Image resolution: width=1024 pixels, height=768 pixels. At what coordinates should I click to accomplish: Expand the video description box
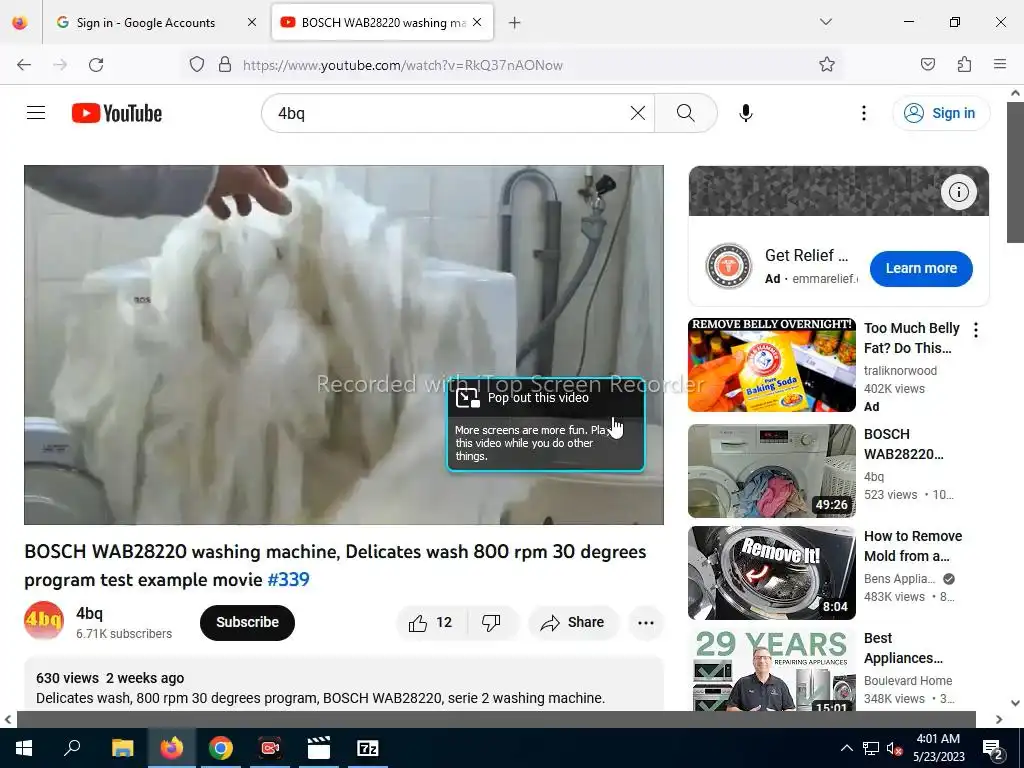tap(344, 684)
